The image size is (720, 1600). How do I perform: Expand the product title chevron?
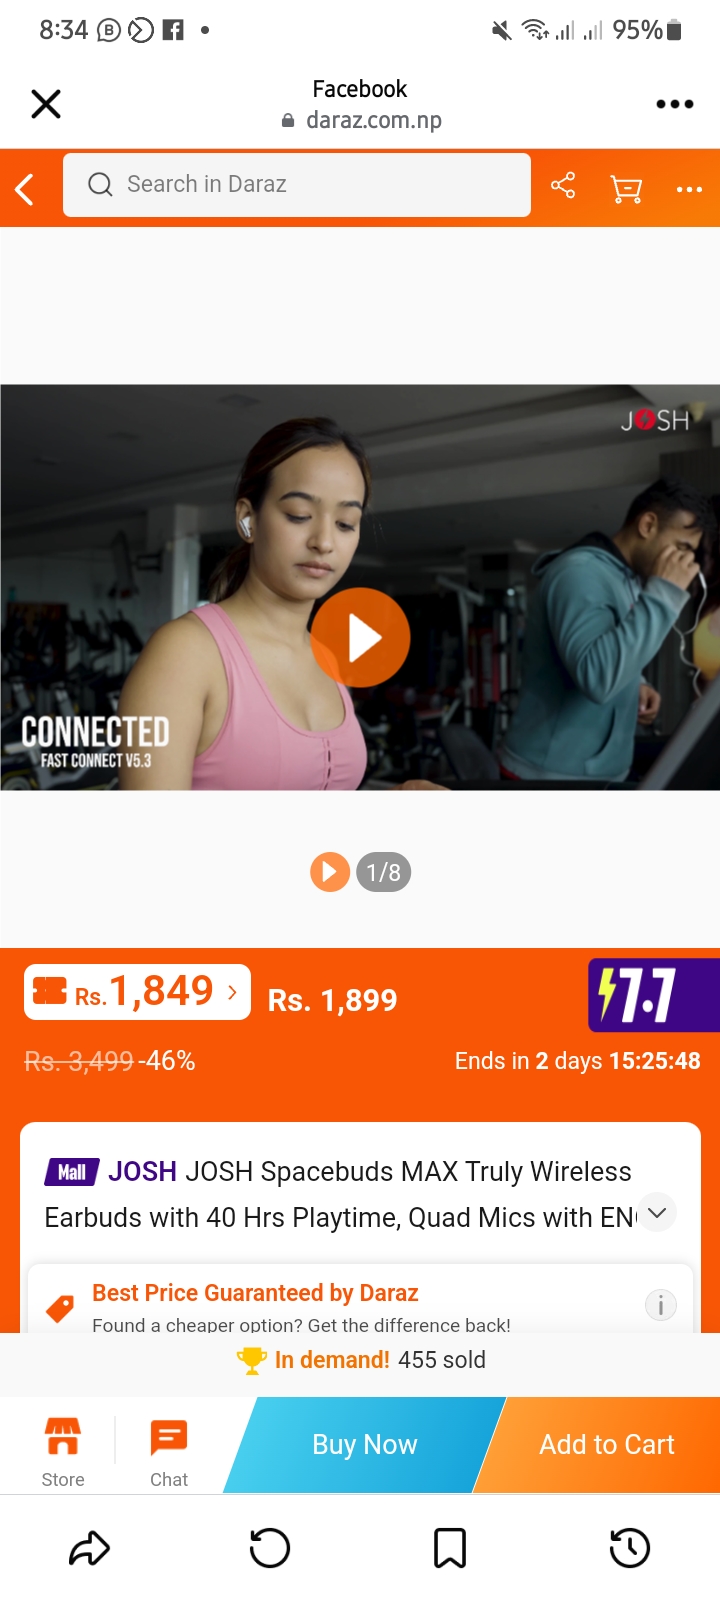point(657,1213)
